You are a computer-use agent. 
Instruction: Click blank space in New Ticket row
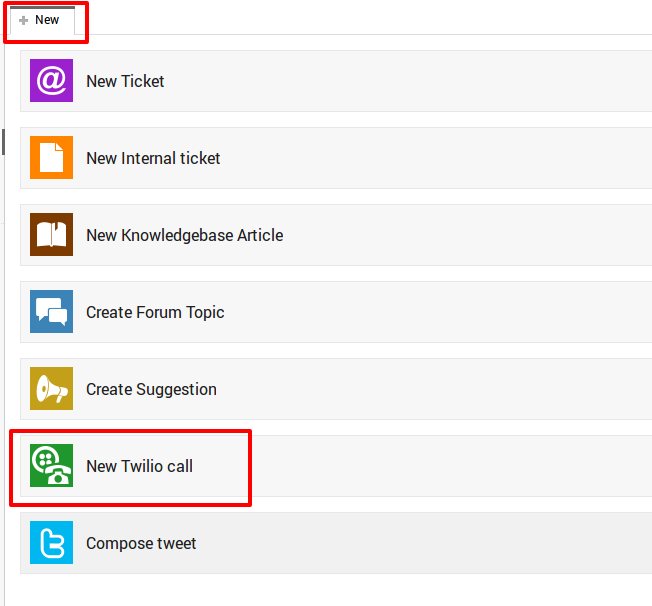click(x=416, y=81)
